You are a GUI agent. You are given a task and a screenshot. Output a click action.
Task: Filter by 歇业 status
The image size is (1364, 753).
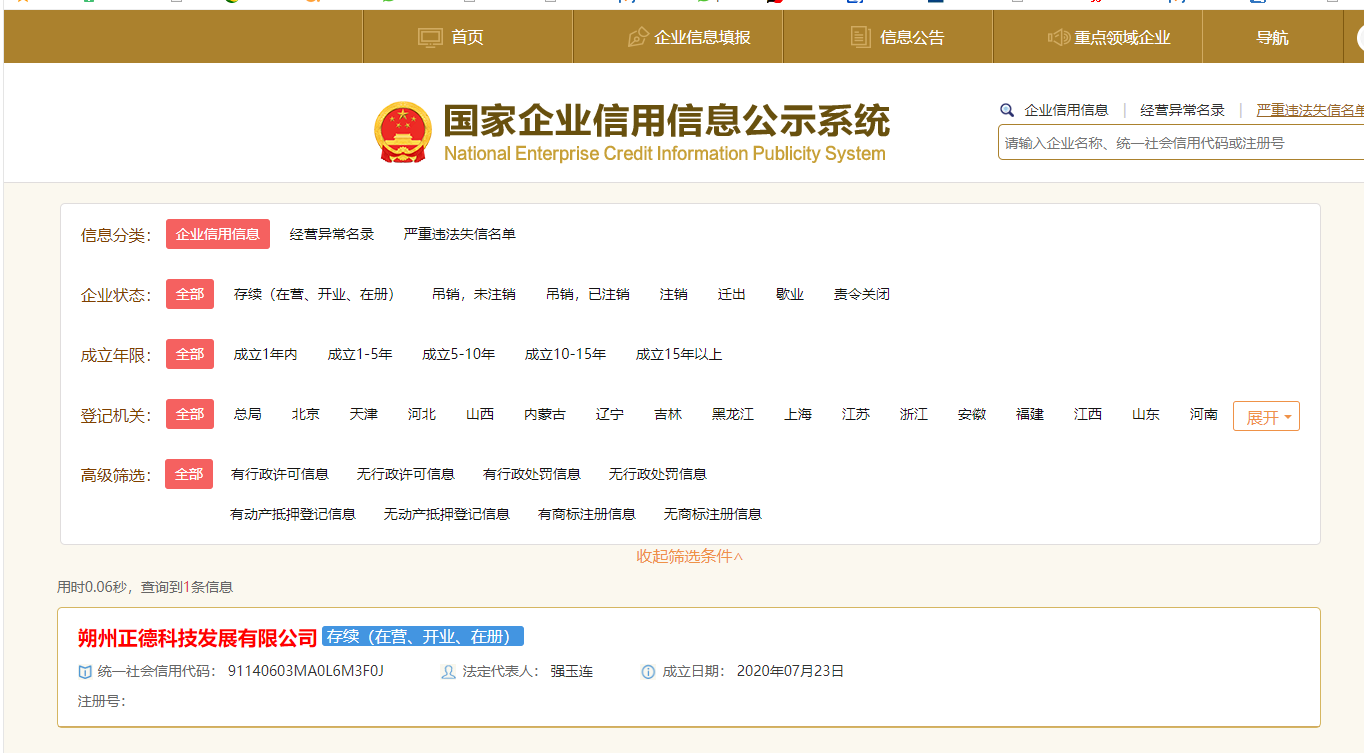(x=790, y=294)
